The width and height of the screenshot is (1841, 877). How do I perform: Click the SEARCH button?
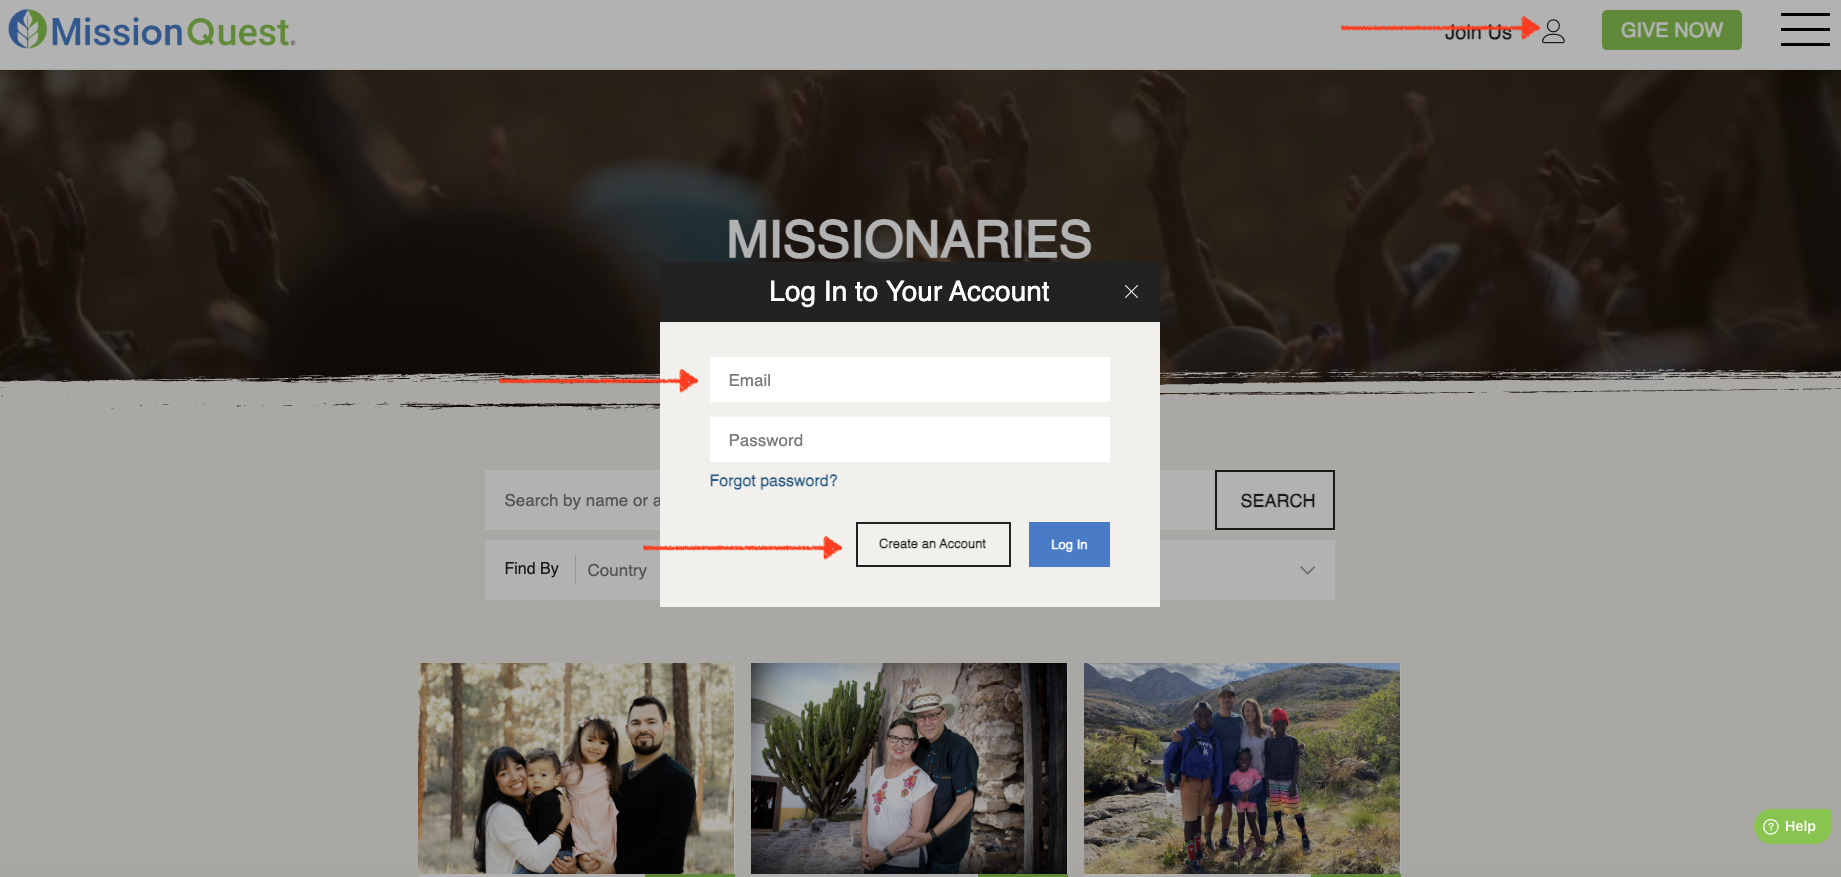click(1275, 500)
